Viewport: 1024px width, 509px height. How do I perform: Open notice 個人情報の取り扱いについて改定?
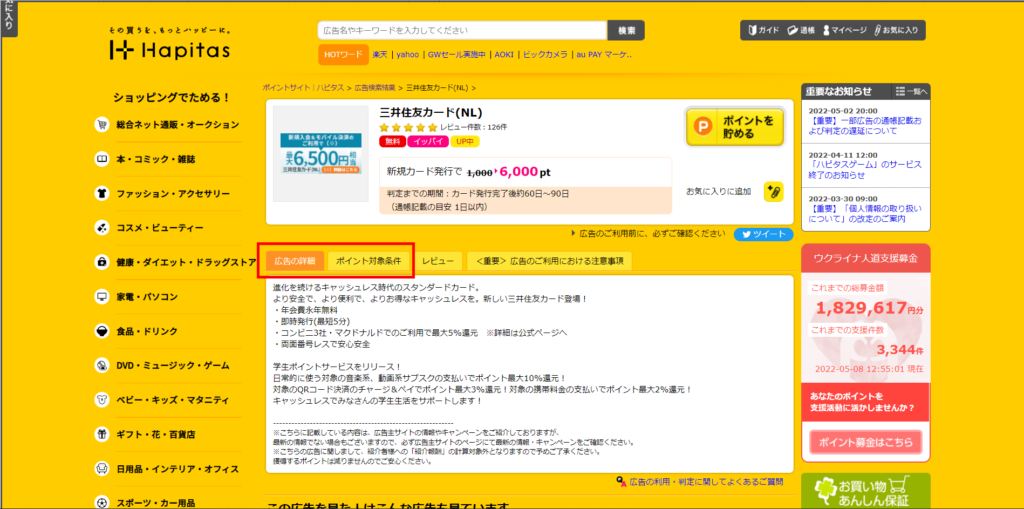[865, 214]
